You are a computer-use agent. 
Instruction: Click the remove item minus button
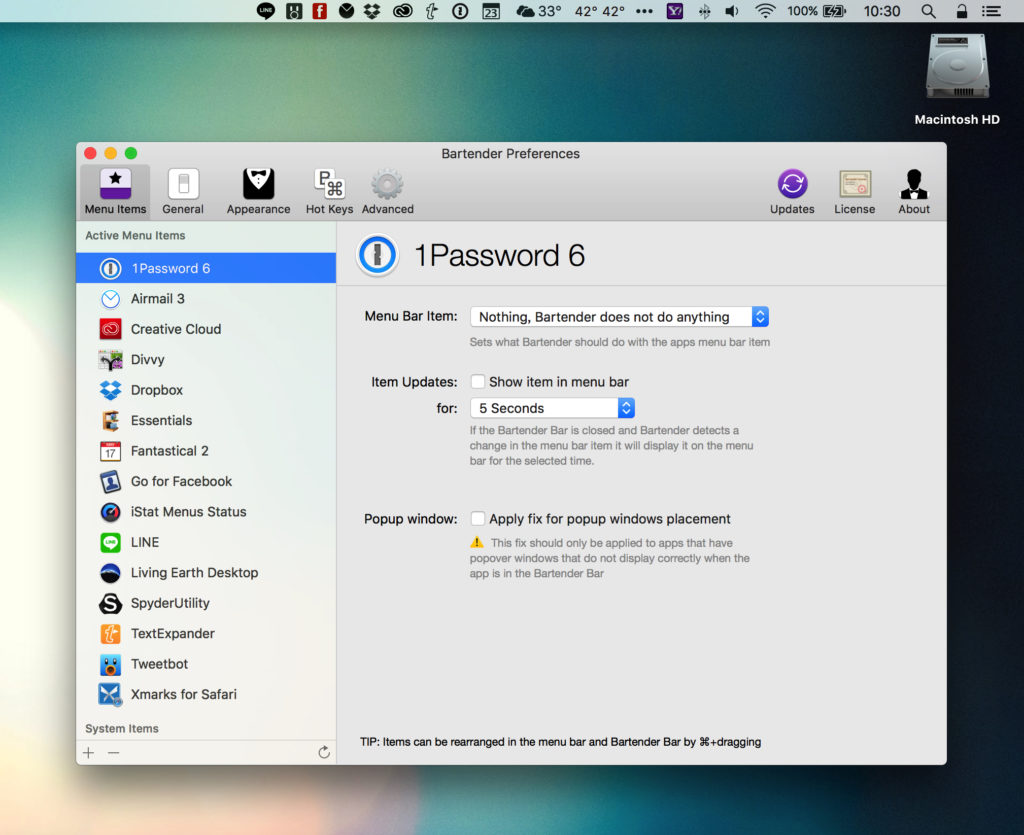coord(113,752)
